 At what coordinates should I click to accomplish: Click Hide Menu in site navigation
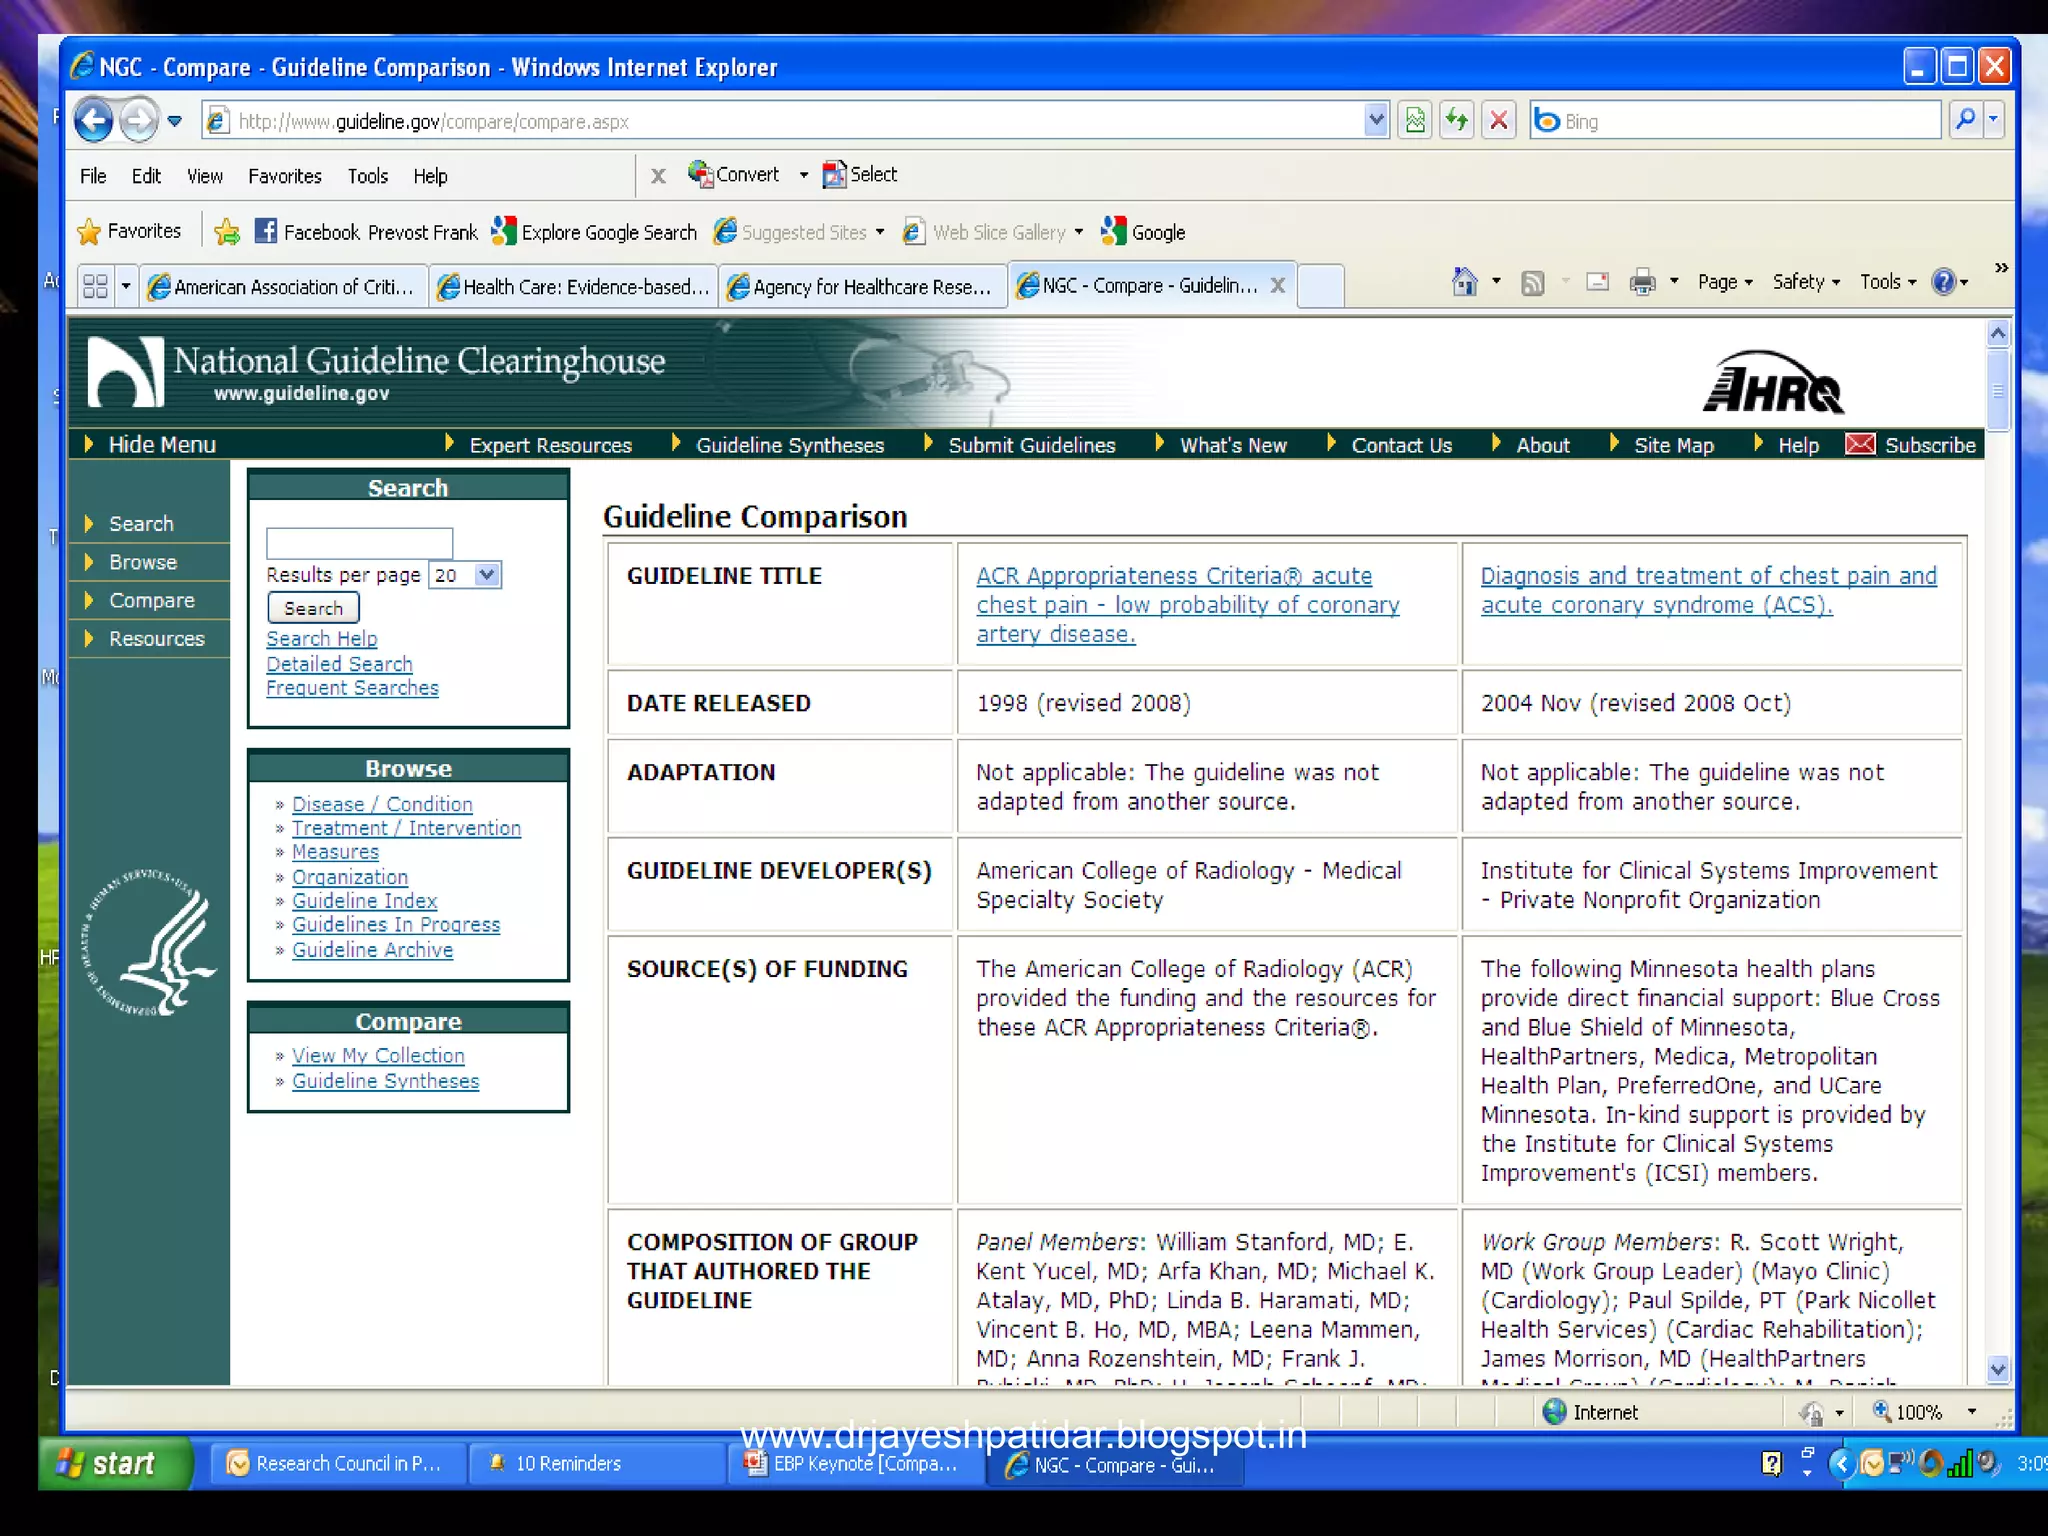[x=161, y=445]
